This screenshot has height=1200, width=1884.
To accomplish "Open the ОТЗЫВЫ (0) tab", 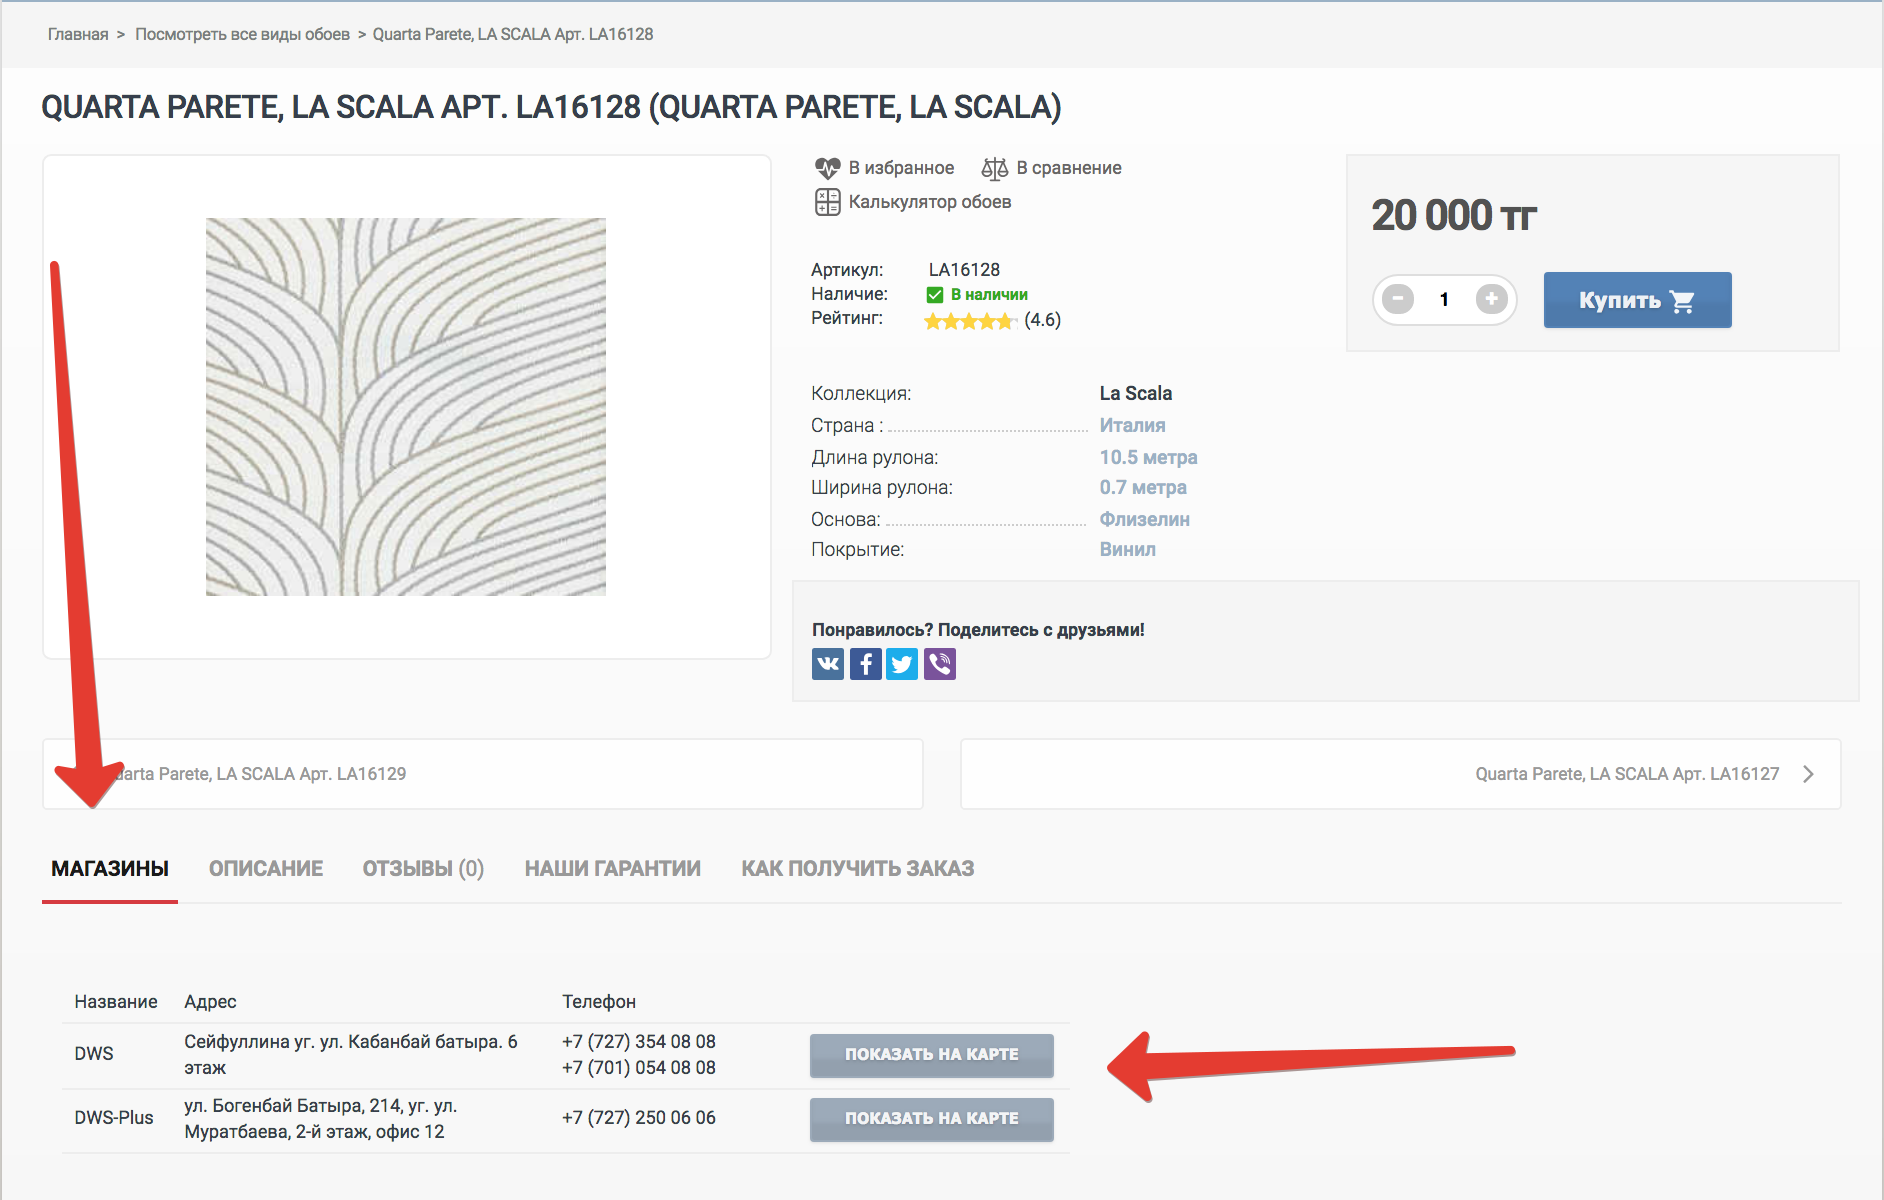I will [423, 868].
